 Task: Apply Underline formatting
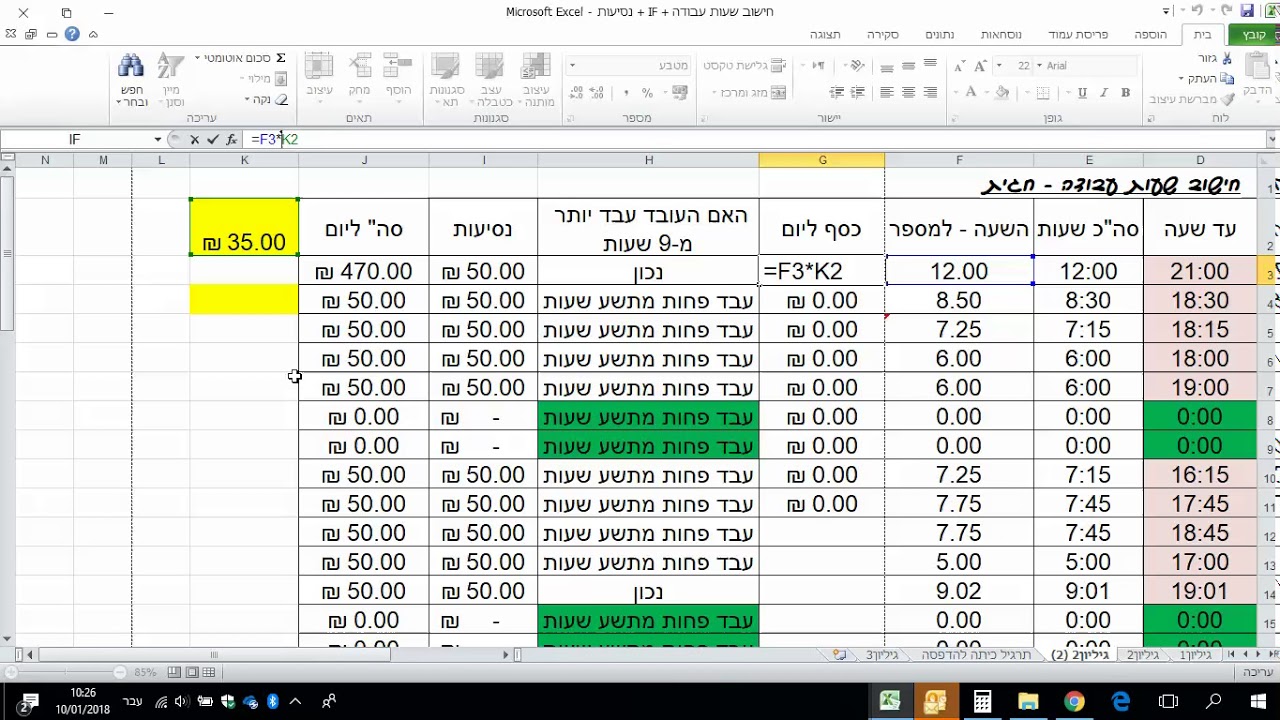click(1082, 92)
